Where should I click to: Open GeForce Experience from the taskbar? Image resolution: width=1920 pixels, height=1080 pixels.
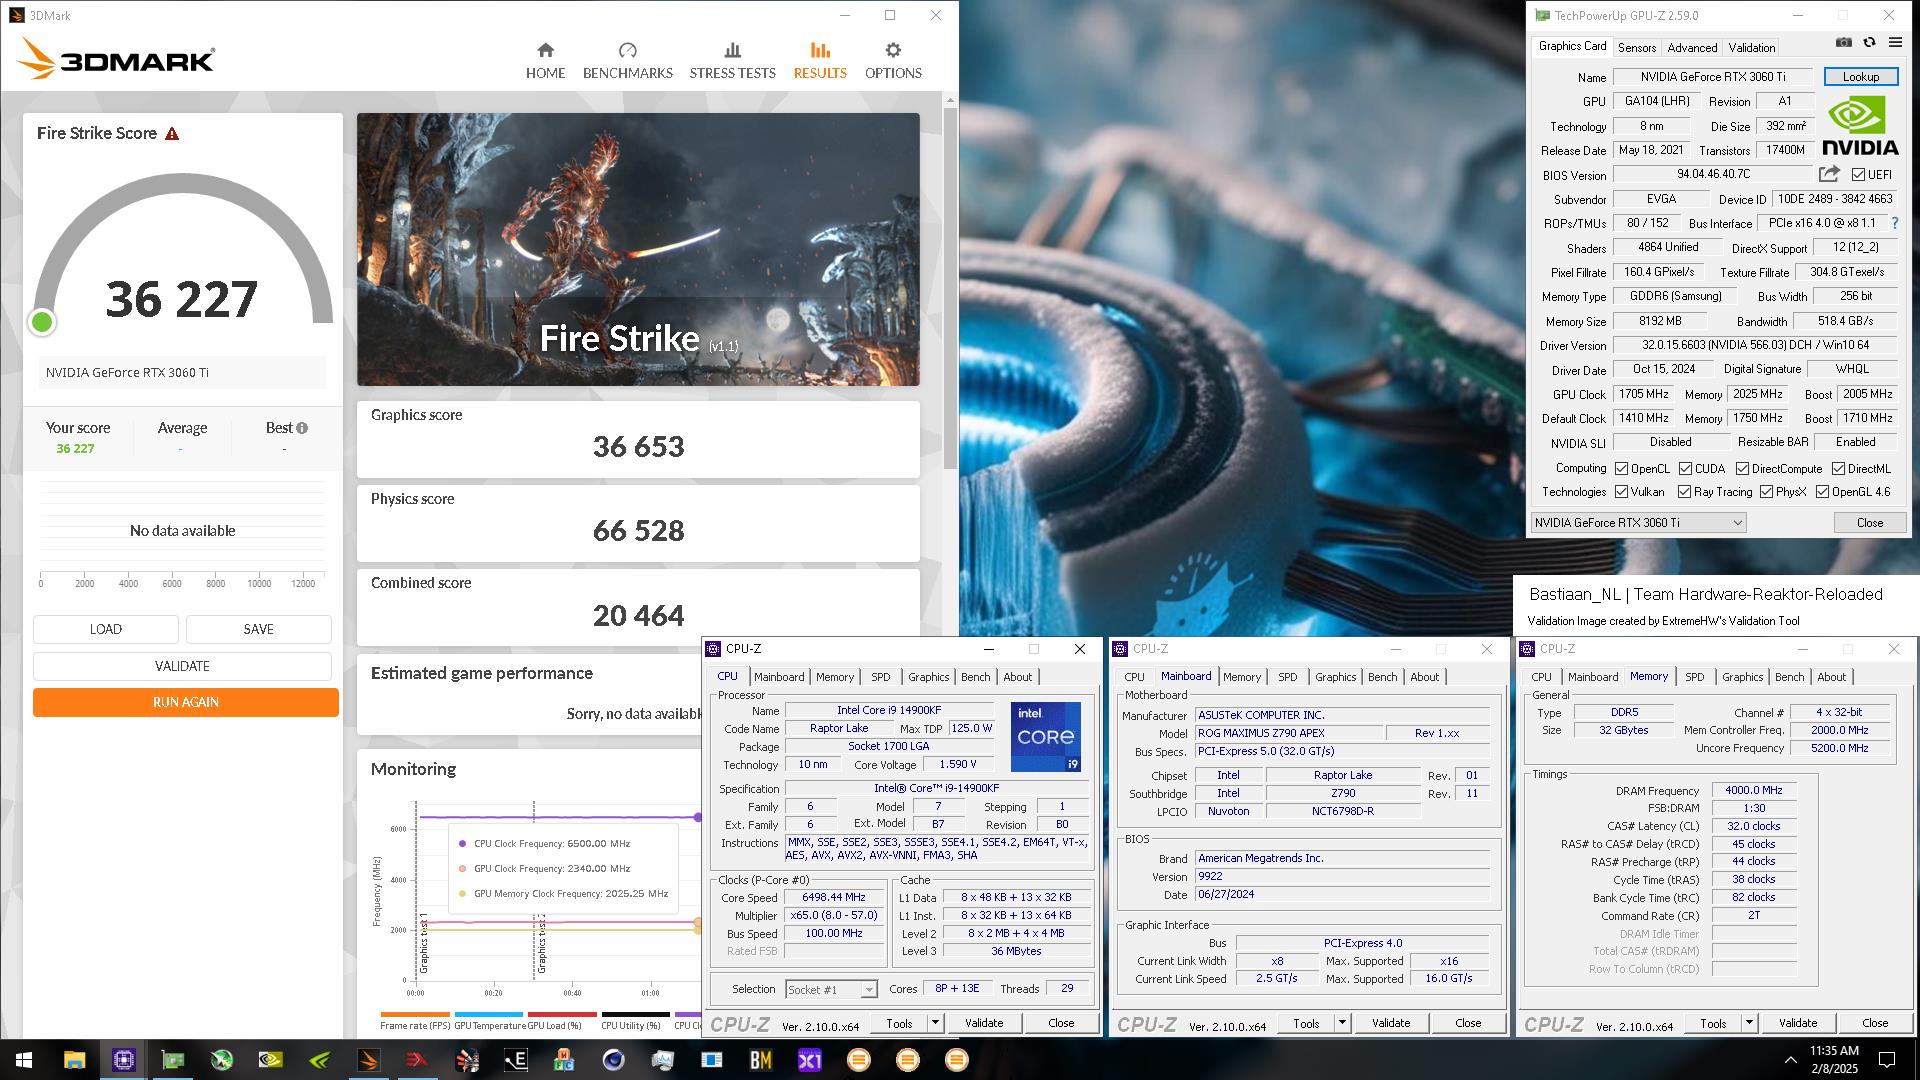click(320, 1060)
